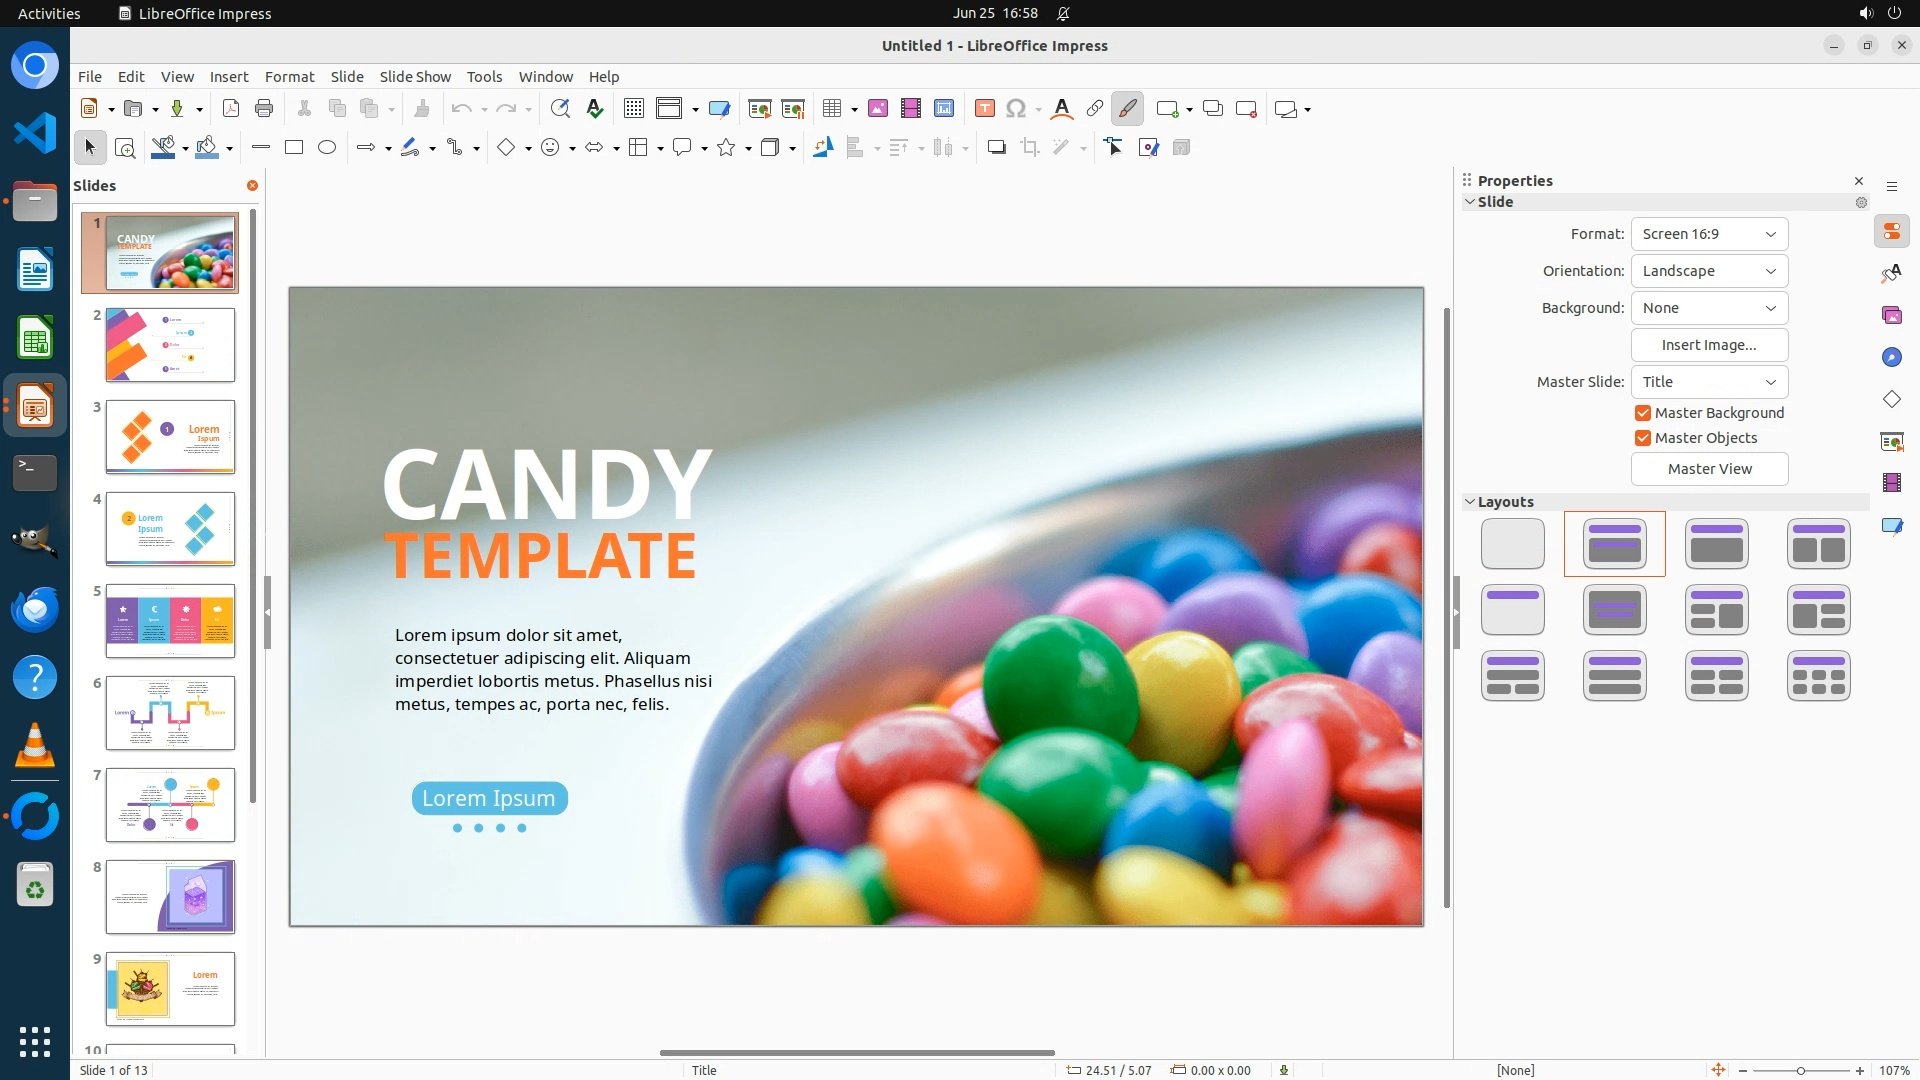Open the Format dropdown showing Screen 16:9
Screen dimensions: 1920x1080
pyautogui.click(x=1709, y=234)
